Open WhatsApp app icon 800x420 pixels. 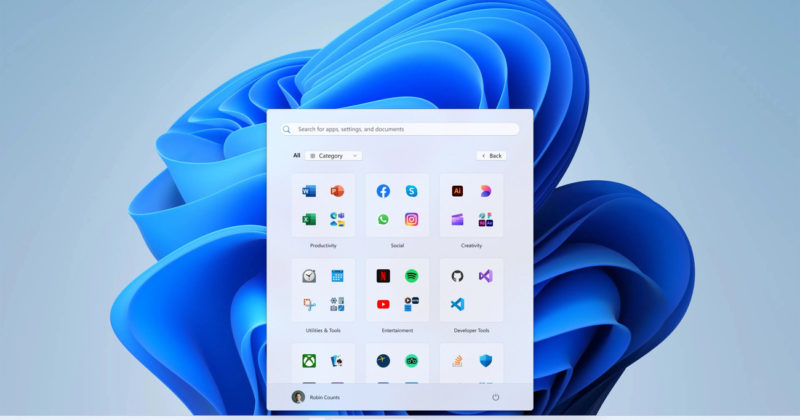click(383, 219)
